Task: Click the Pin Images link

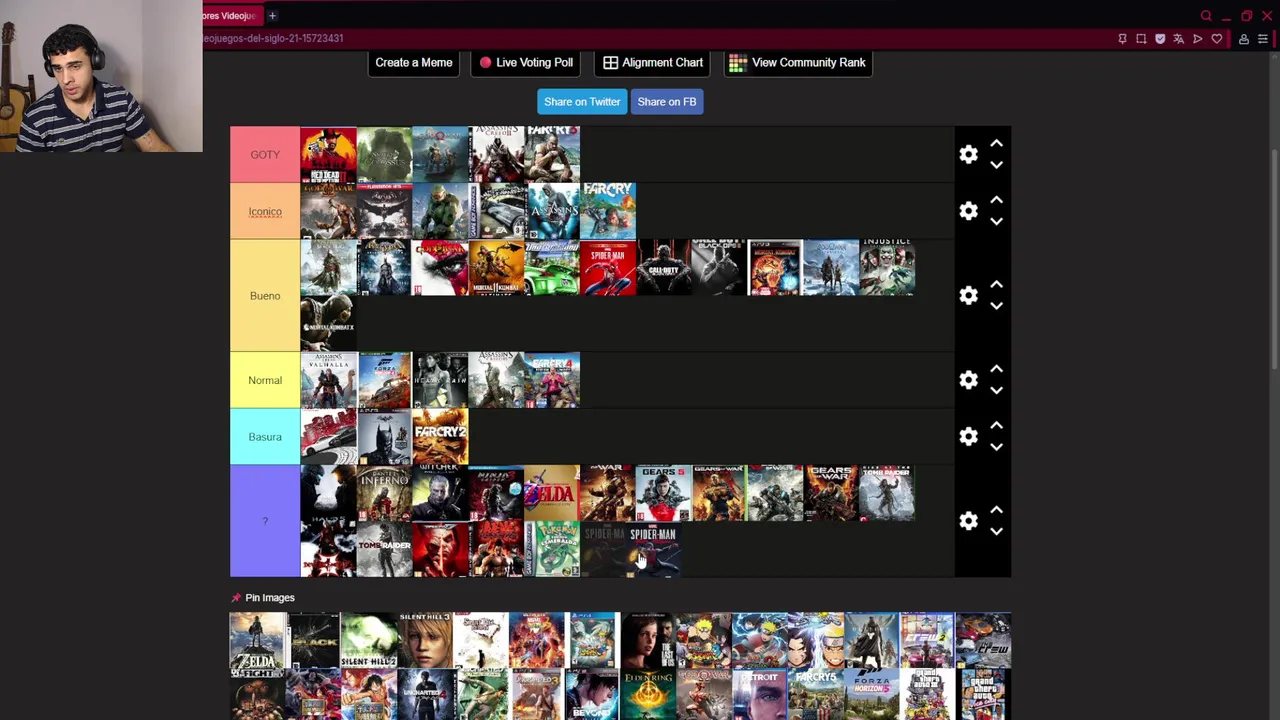Action: pos(263,597)
